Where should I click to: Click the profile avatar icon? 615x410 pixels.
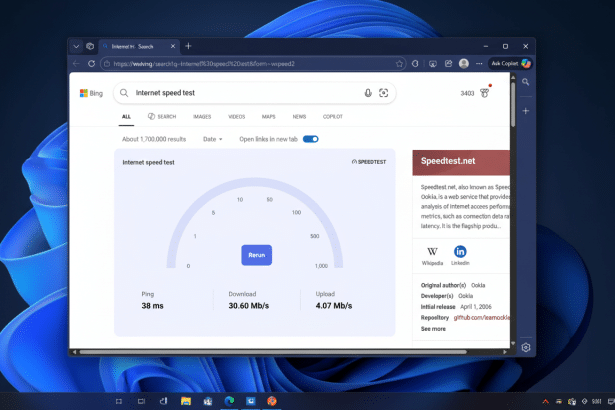point(464,64)
